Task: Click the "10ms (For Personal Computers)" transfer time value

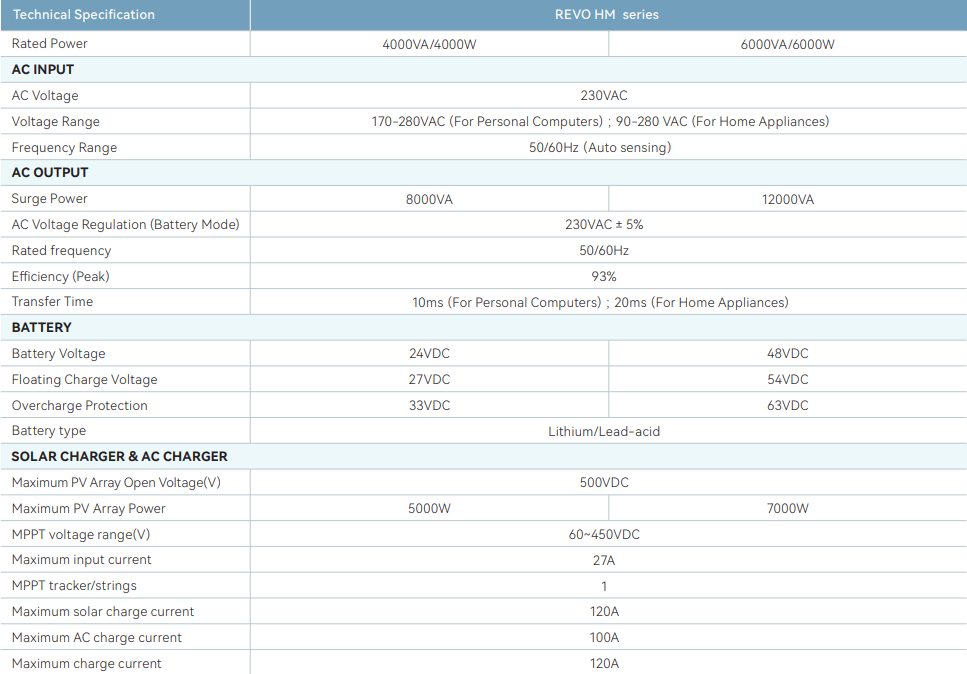Action: (x=507, y=302)
